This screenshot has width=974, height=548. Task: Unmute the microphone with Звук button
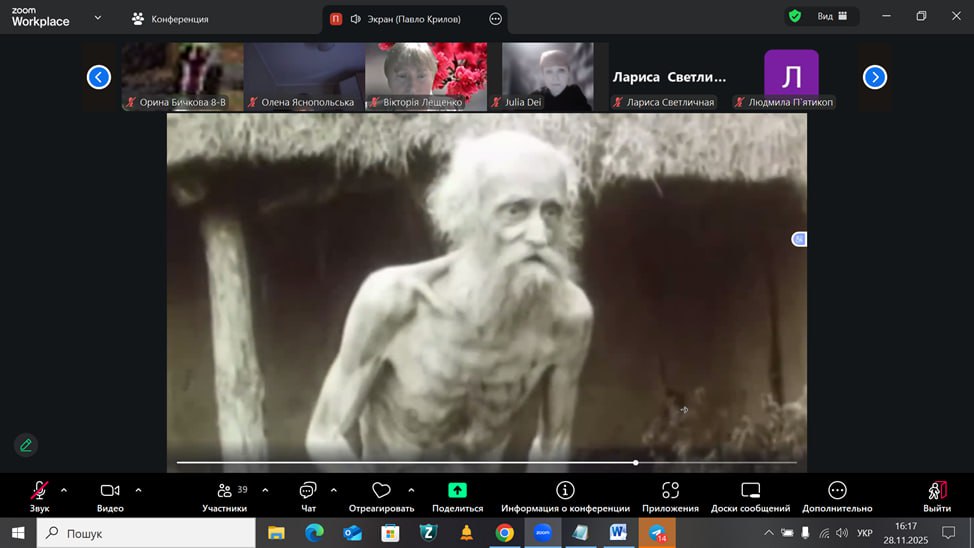coord(39,491)
